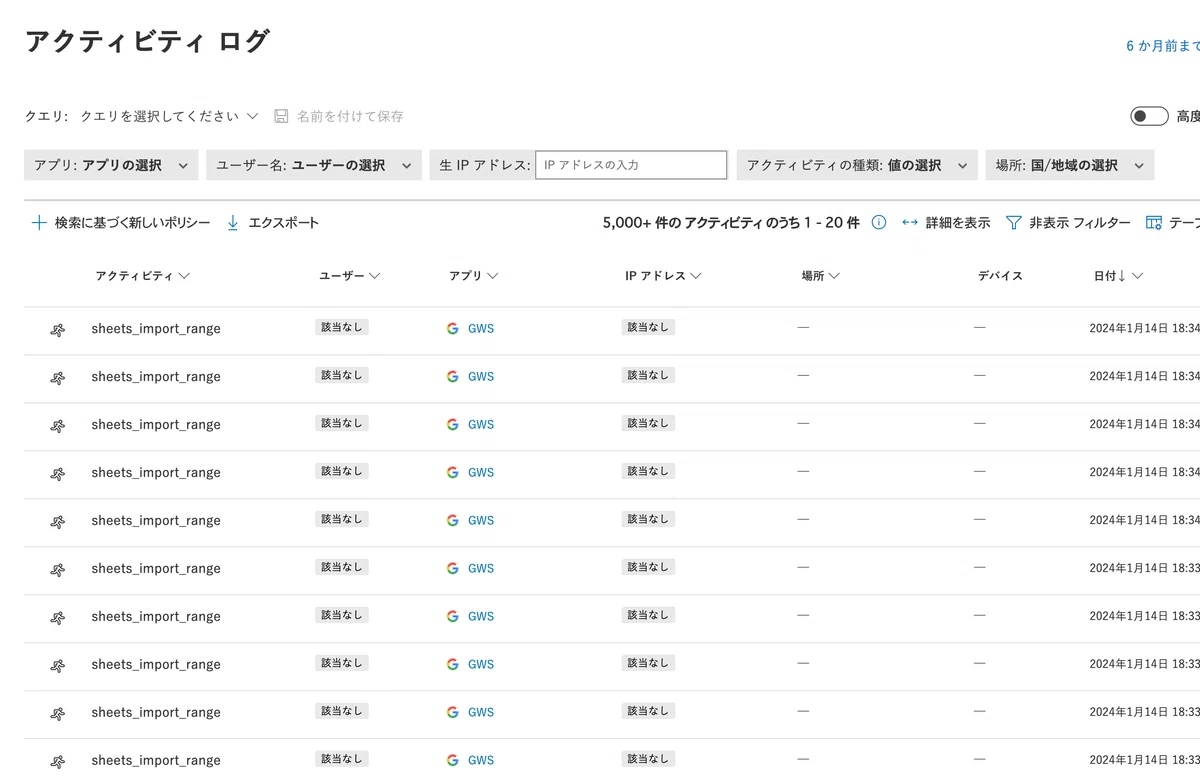Sort by the ユーザー column header
The height and width of the screenshot is (778, 1200).
click(x=350, y=276)
